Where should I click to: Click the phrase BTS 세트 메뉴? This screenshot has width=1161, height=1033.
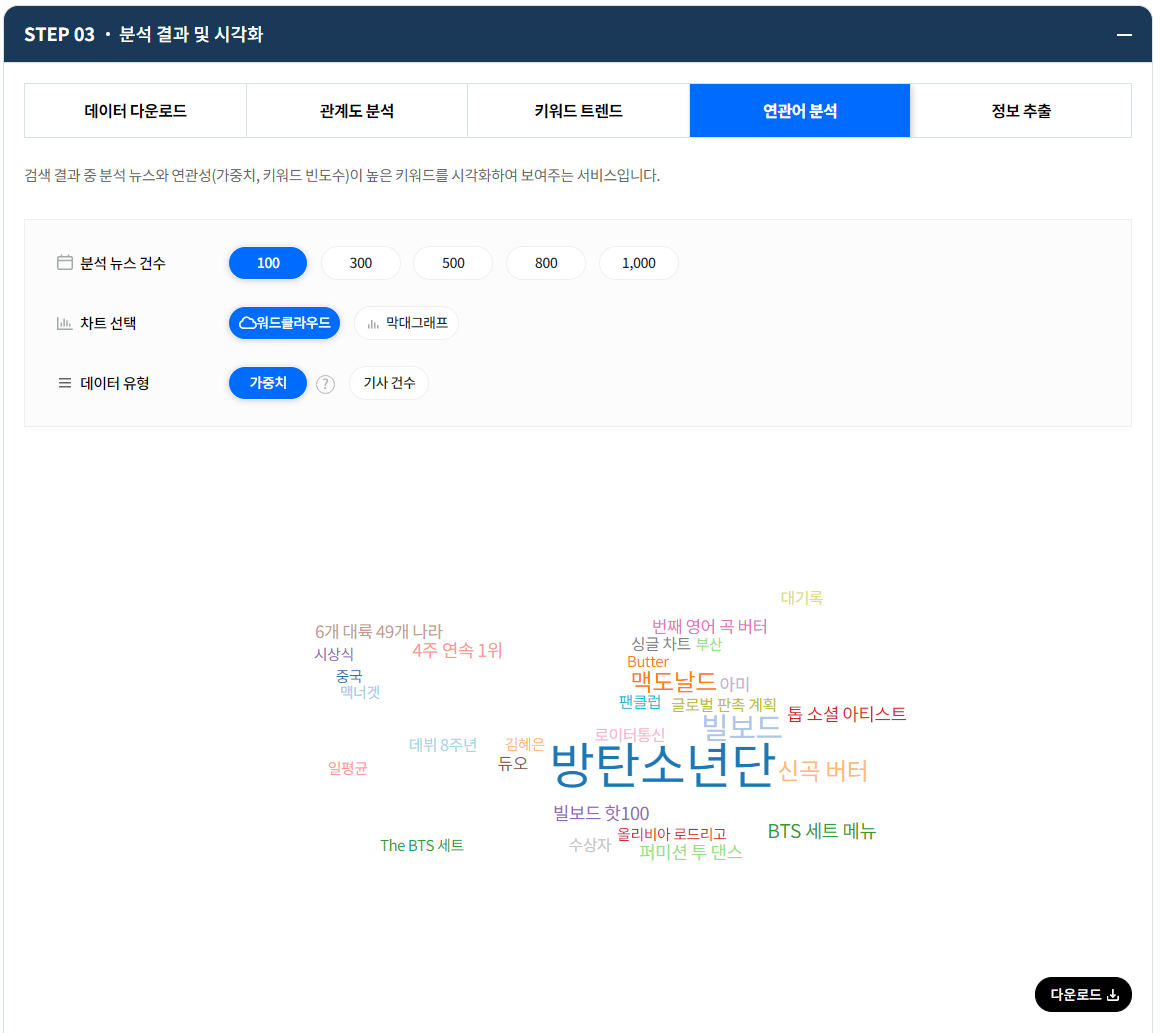click(x=821, y=832)
